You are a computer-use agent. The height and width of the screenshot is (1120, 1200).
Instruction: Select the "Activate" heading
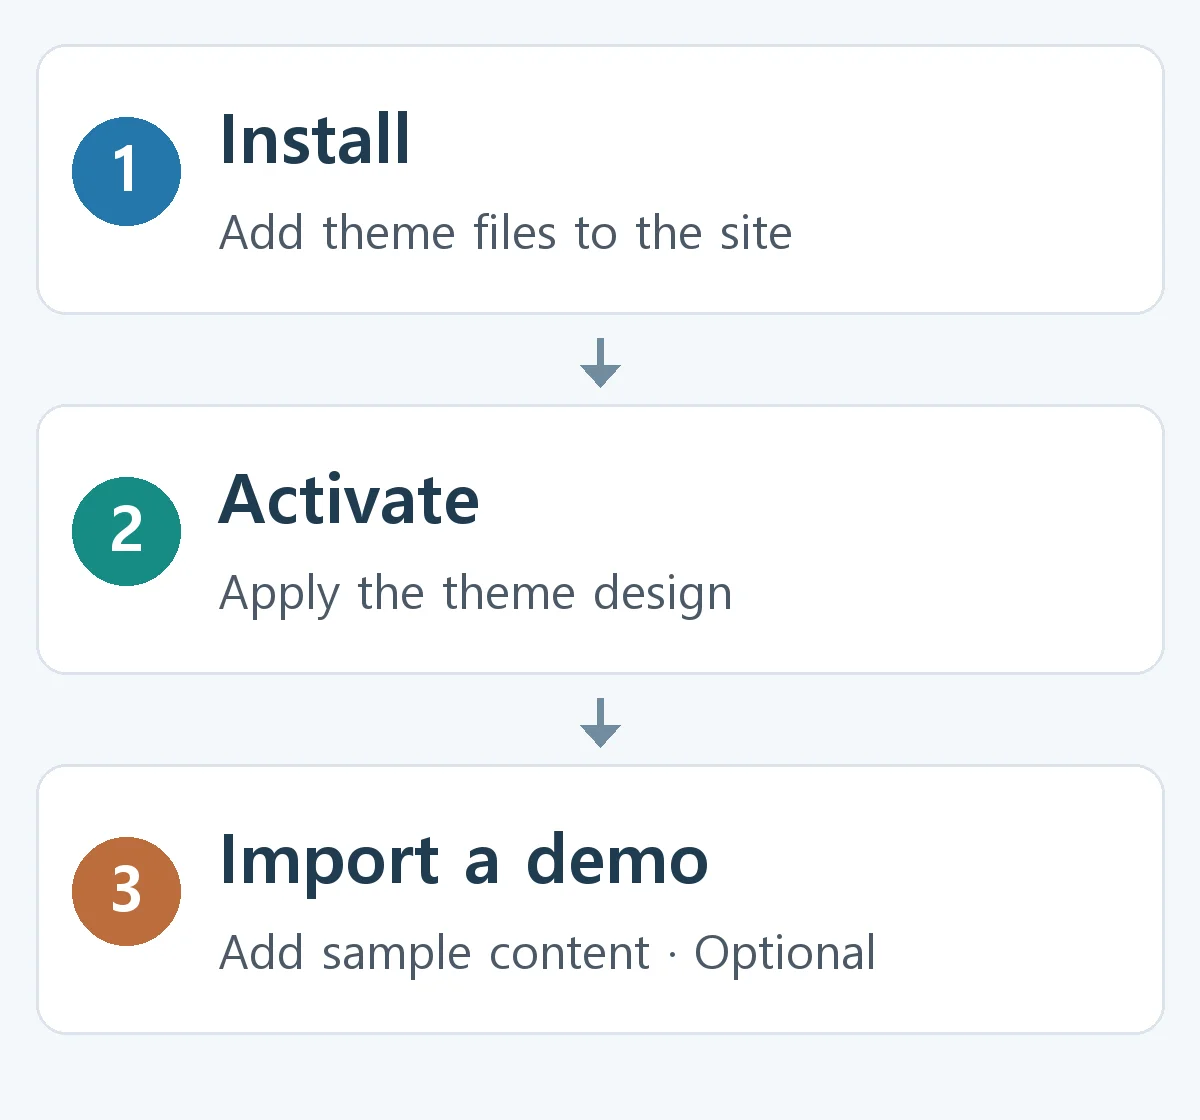(x=349, y=499)
